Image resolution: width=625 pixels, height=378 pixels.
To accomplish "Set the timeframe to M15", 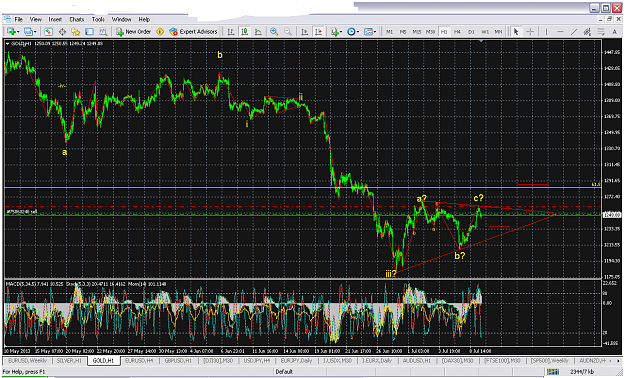I will [417, 32].
